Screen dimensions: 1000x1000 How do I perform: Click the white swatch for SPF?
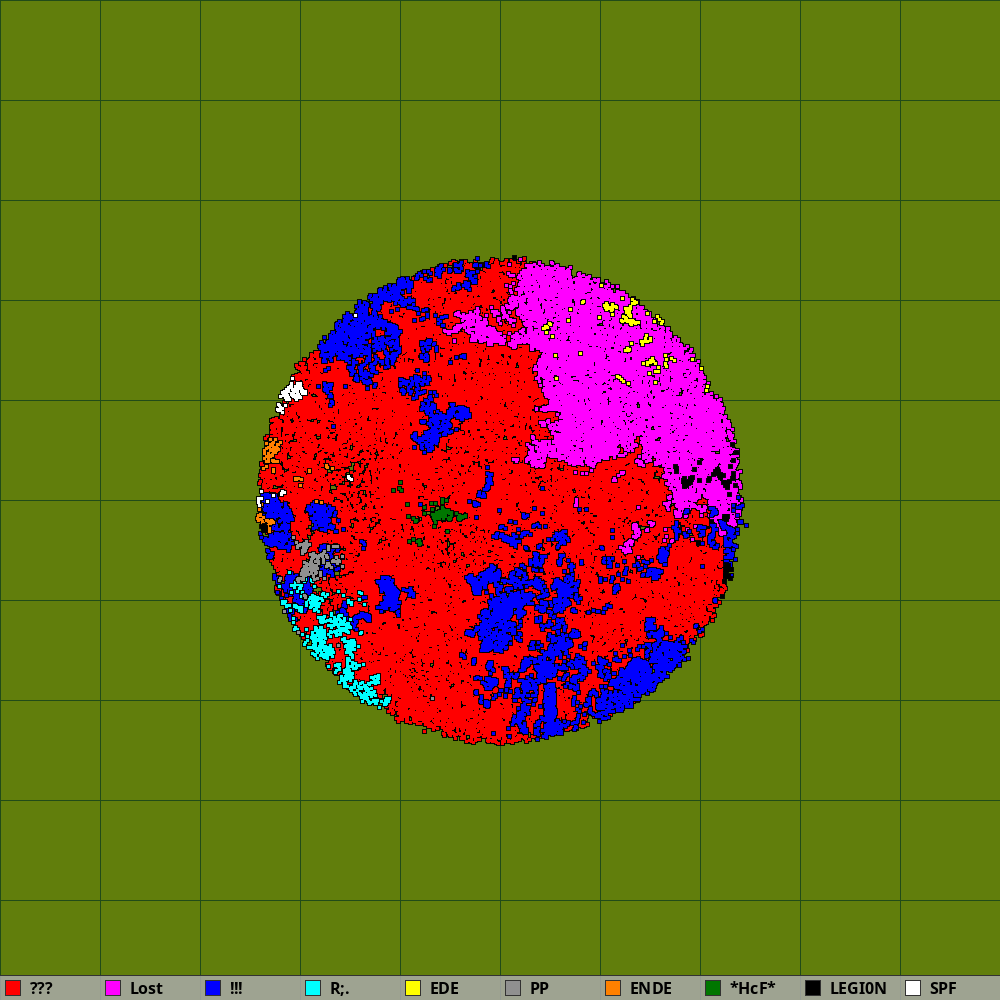coord(913,988)
